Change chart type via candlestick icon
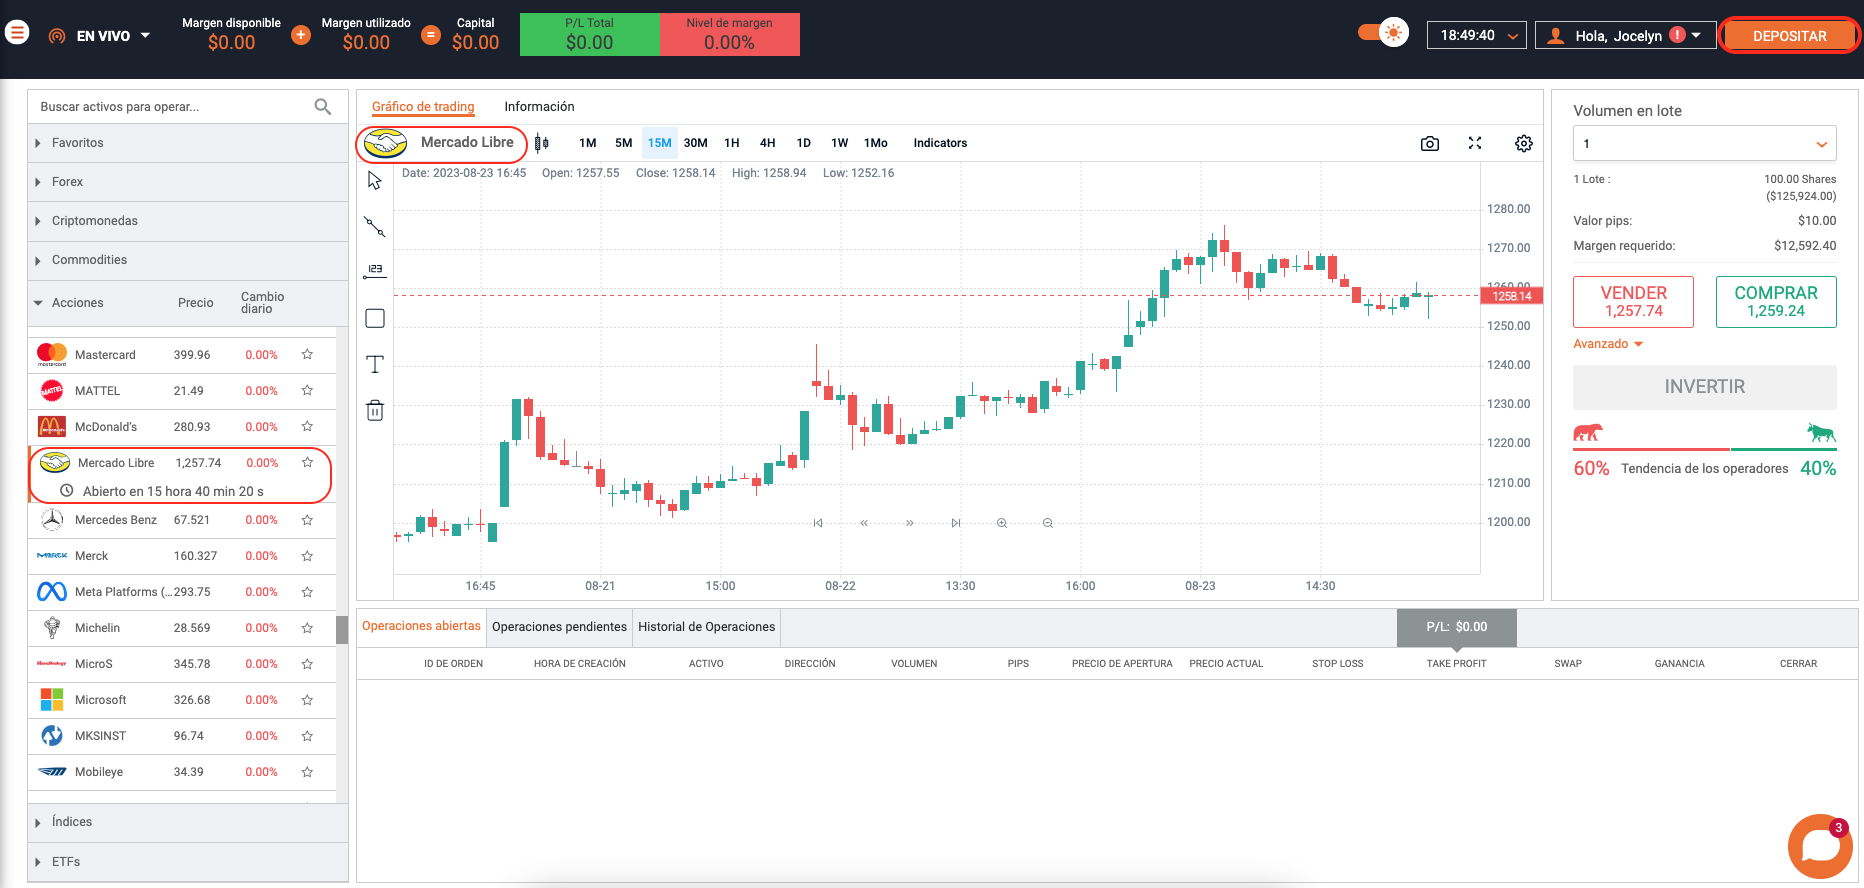 (x=541, y=143)
